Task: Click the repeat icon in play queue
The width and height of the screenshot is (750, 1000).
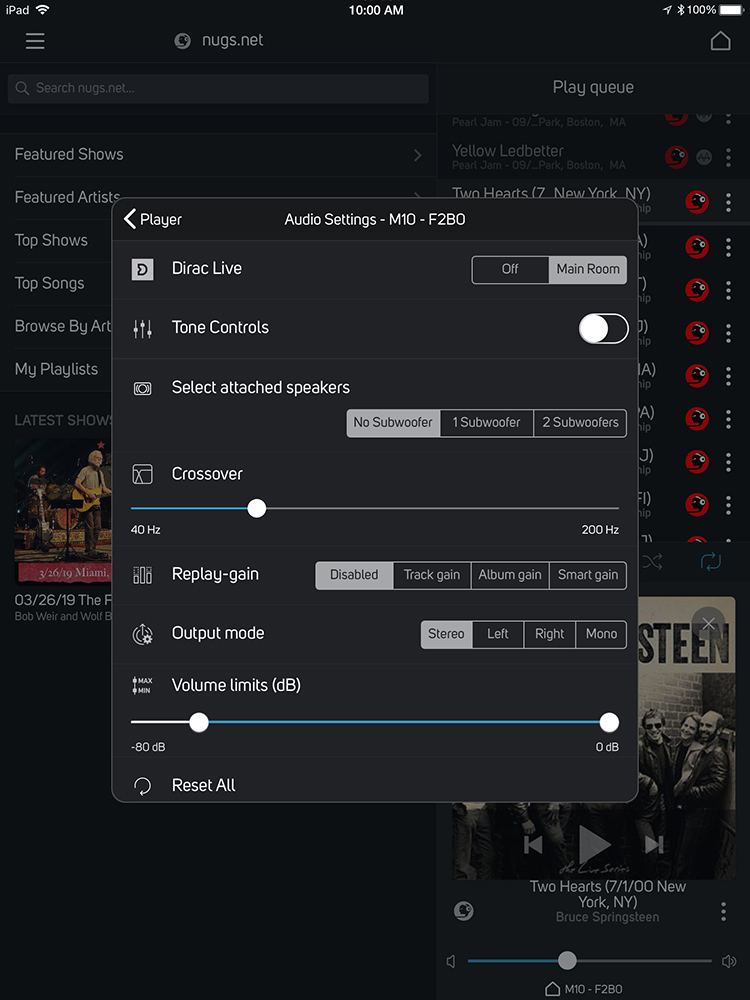Action: coord(710,562)
